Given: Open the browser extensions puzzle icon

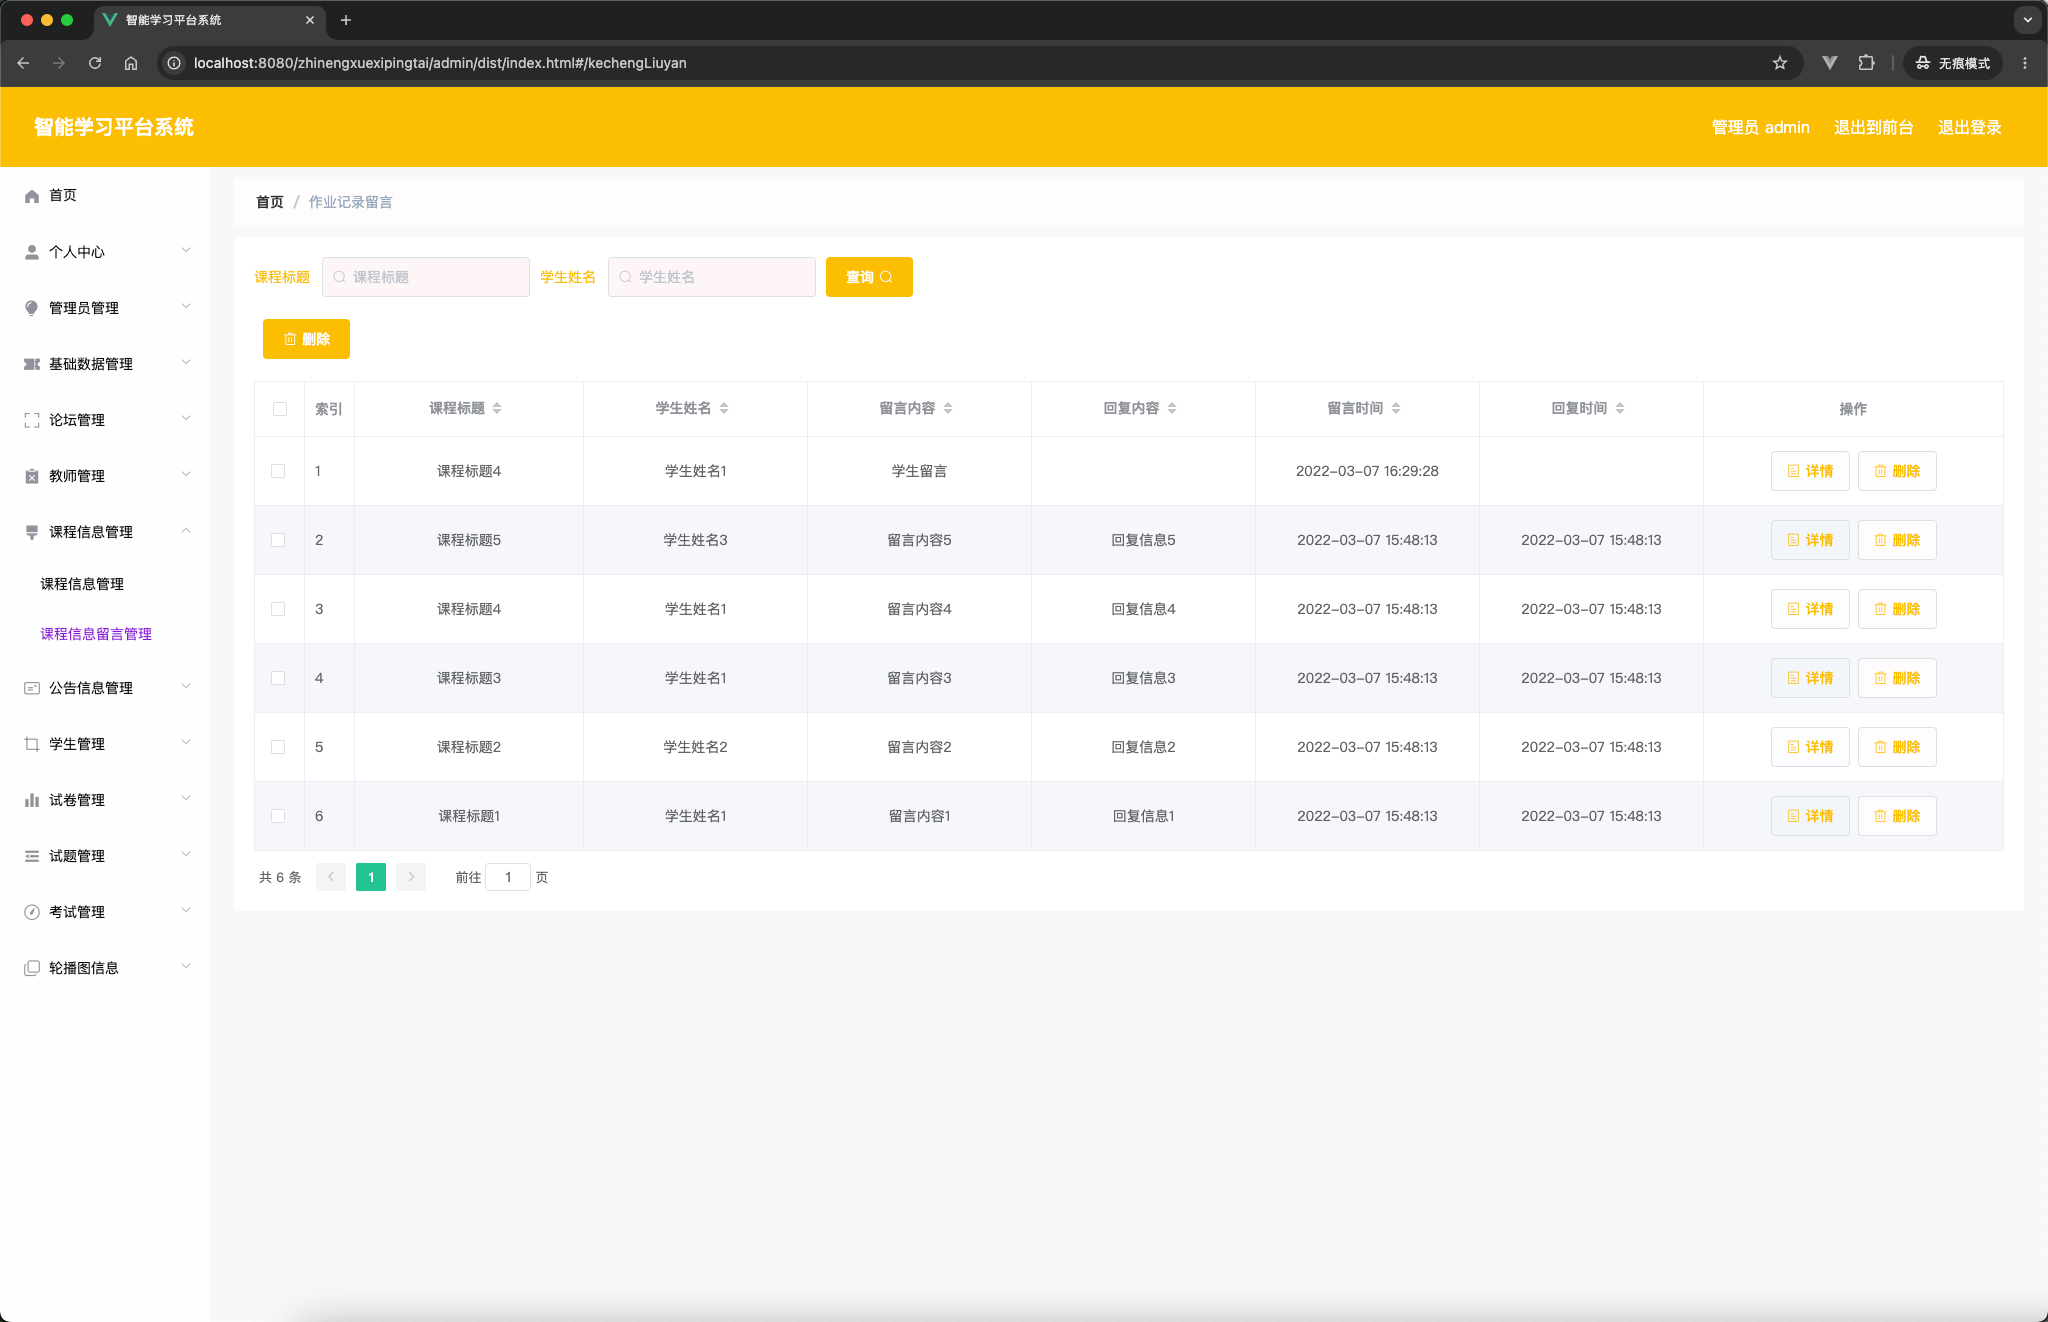Looking at the screenshot, I should point(1866,63).
